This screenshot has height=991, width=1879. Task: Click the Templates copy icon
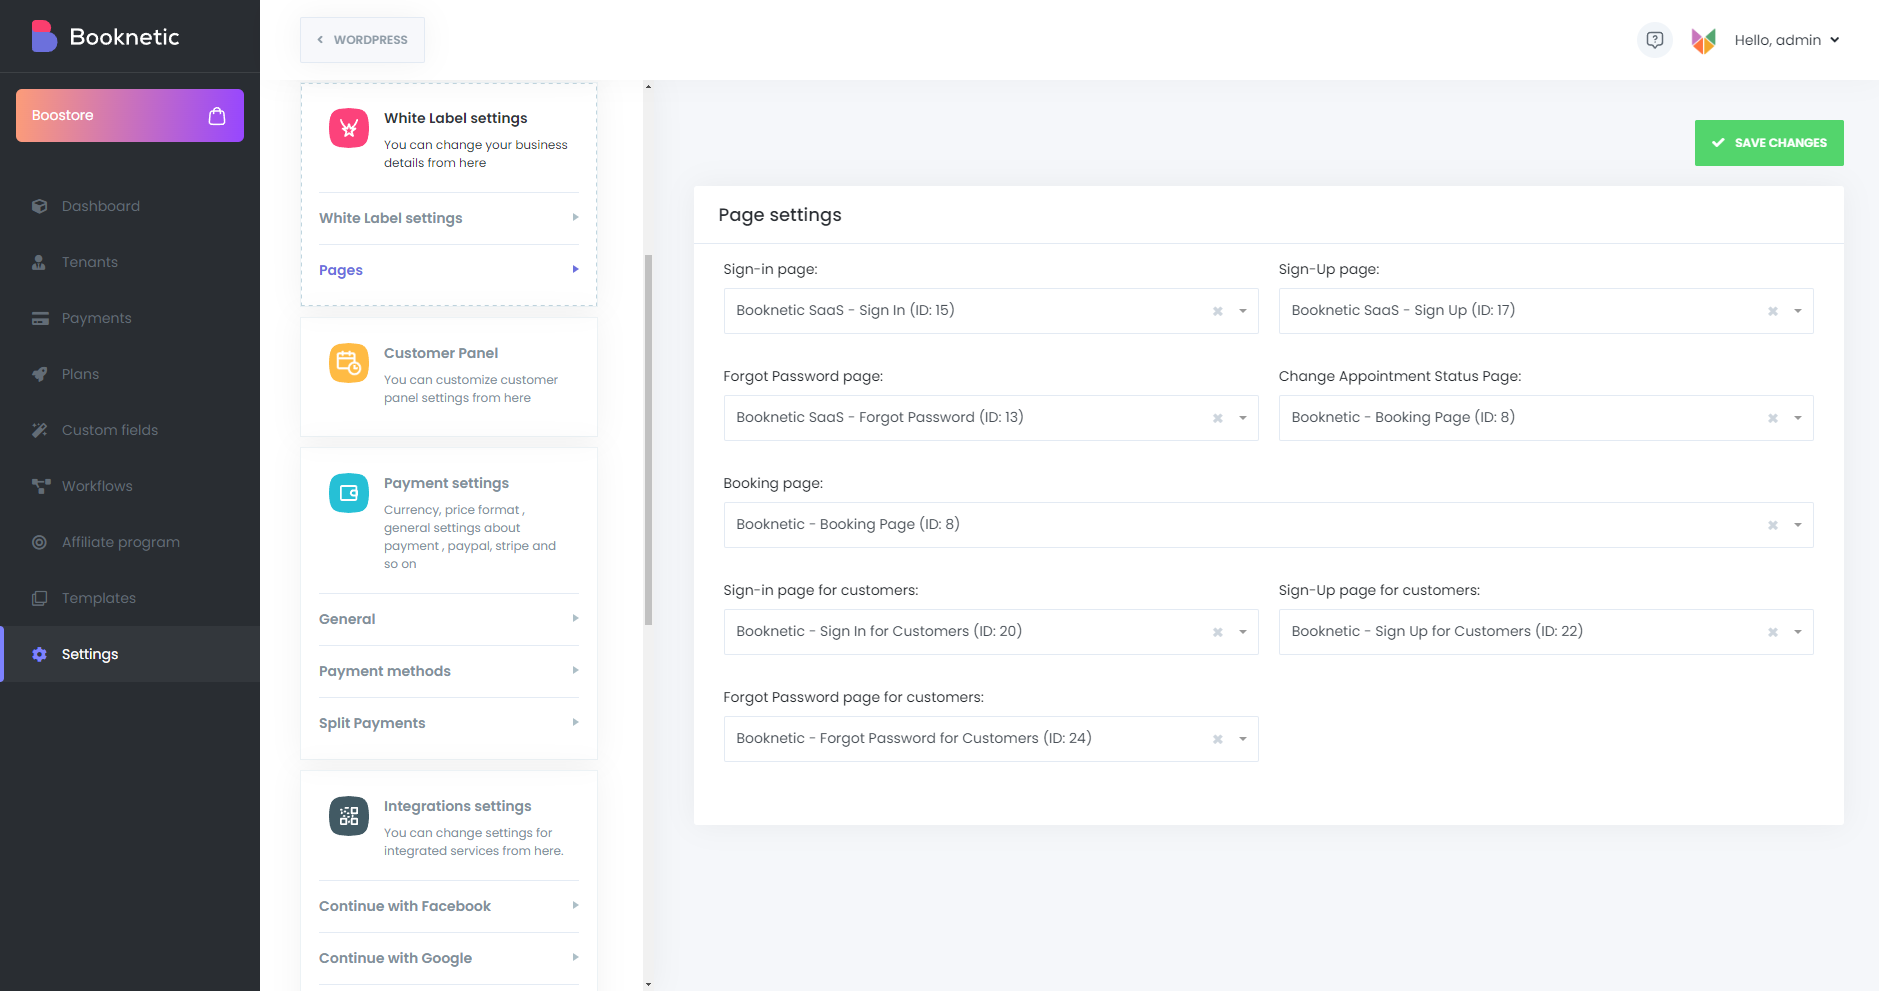click(39, 598)
